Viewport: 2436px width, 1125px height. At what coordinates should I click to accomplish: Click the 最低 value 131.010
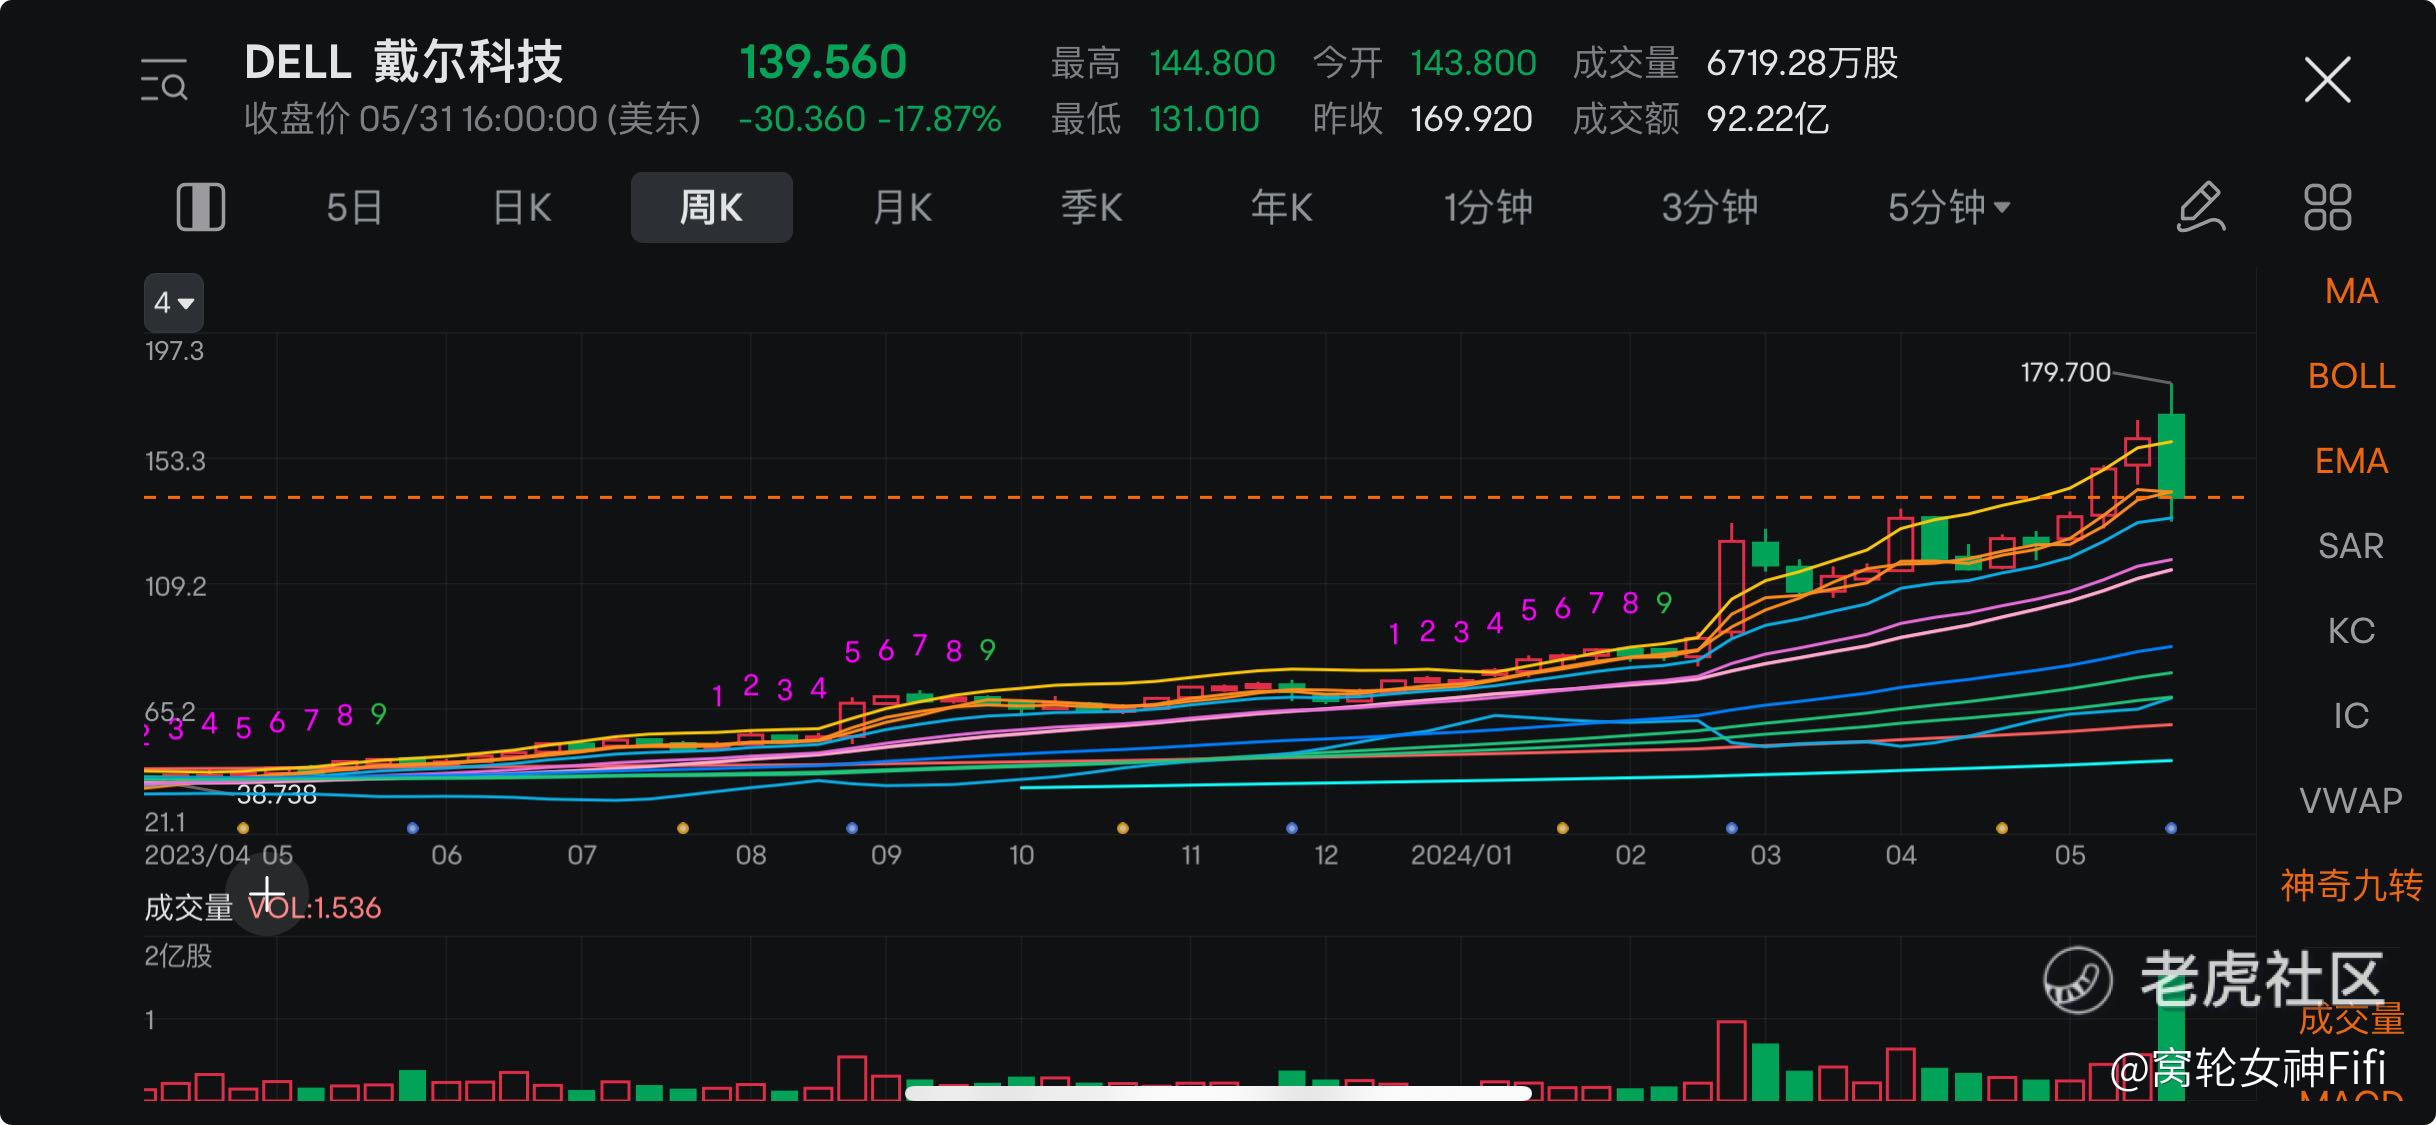[x=1204, y=119]
